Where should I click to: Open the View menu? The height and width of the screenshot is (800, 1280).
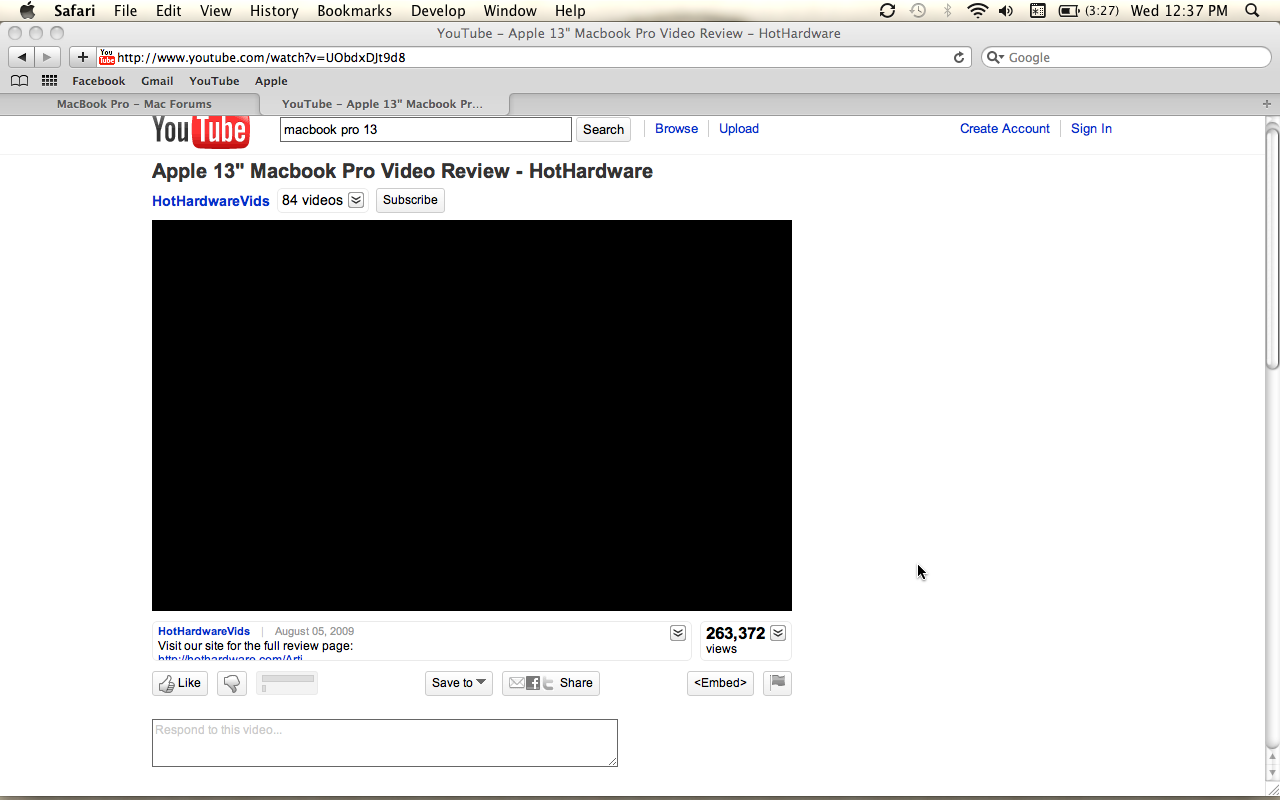[x=215, y=11]
